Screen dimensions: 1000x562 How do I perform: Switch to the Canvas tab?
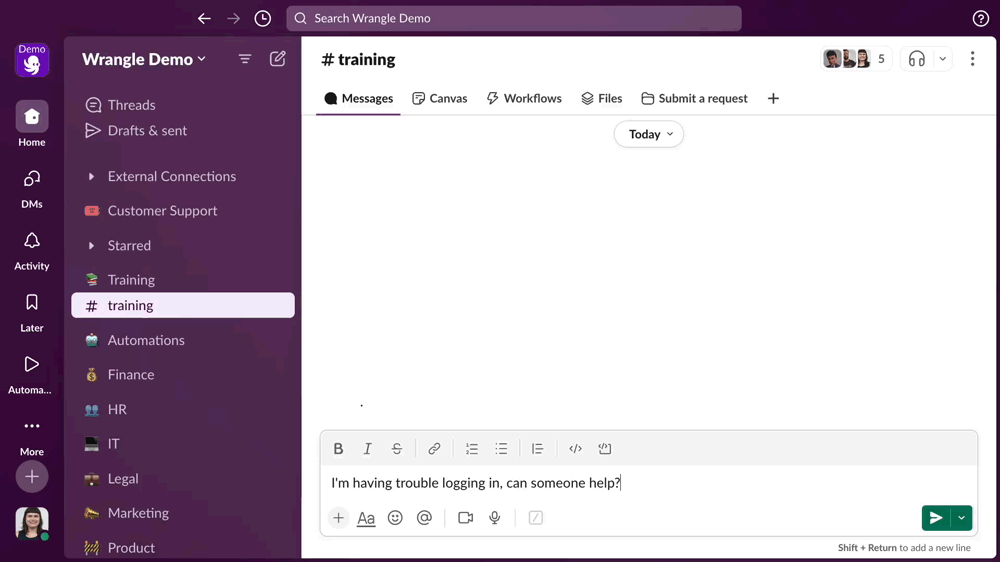pyautogui.click(x=440, y=98)
